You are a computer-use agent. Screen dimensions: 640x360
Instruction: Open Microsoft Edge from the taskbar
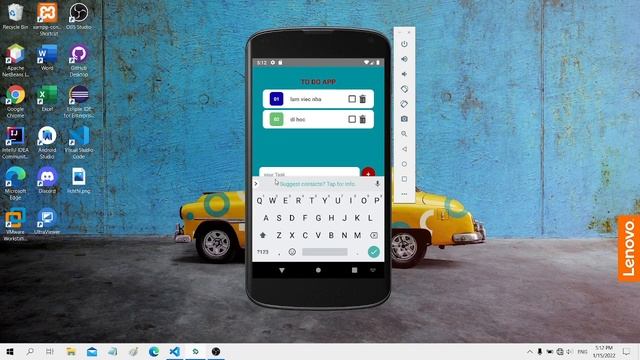pyautogui.click(x=154, y=351)
